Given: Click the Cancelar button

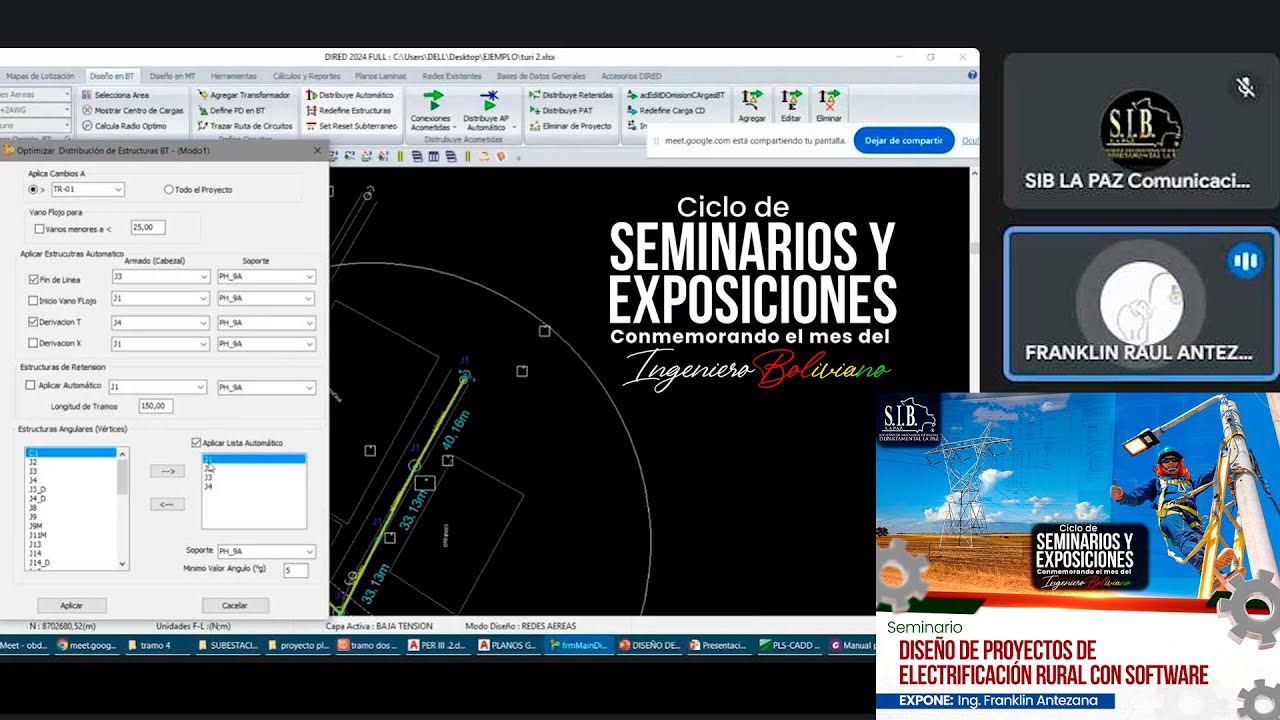Looking at the screenshot, I should (x=235, y=605).
